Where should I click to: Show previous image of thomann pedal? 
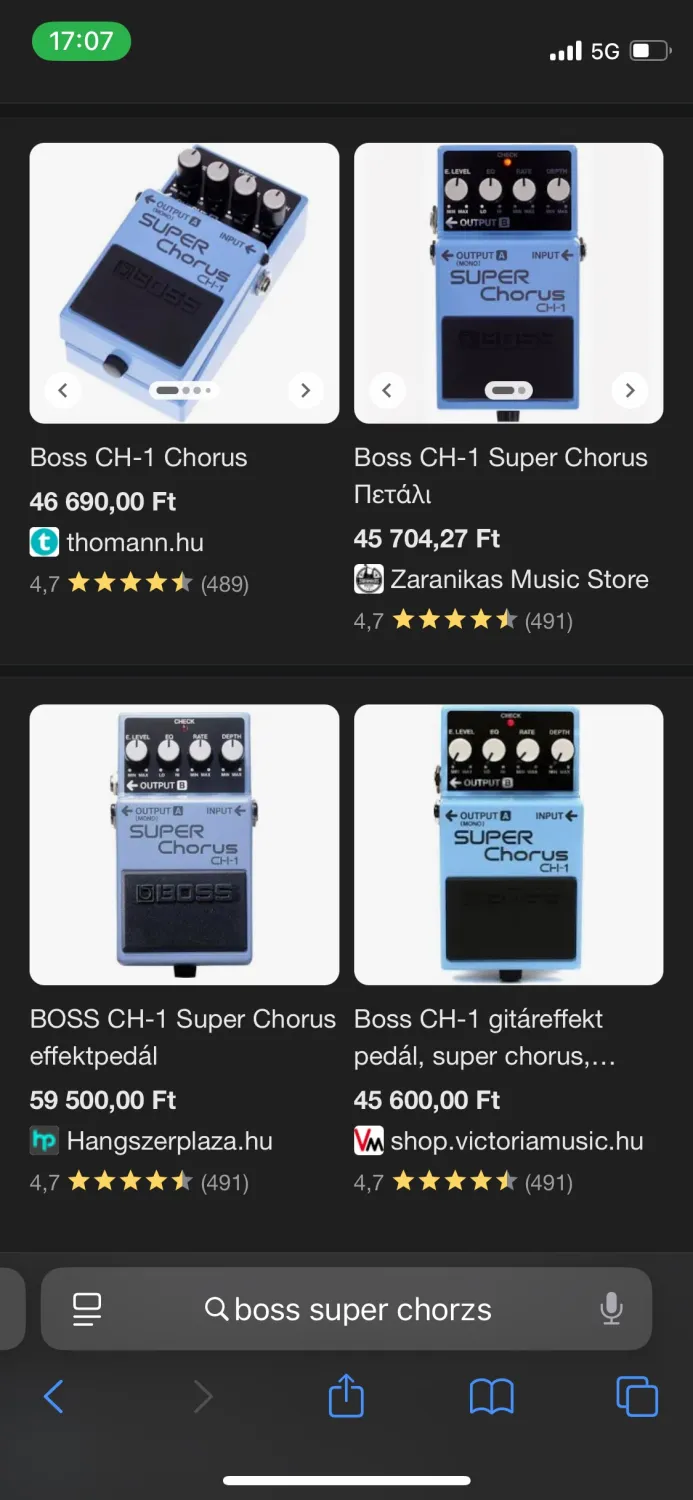click(x=63, y=390)
